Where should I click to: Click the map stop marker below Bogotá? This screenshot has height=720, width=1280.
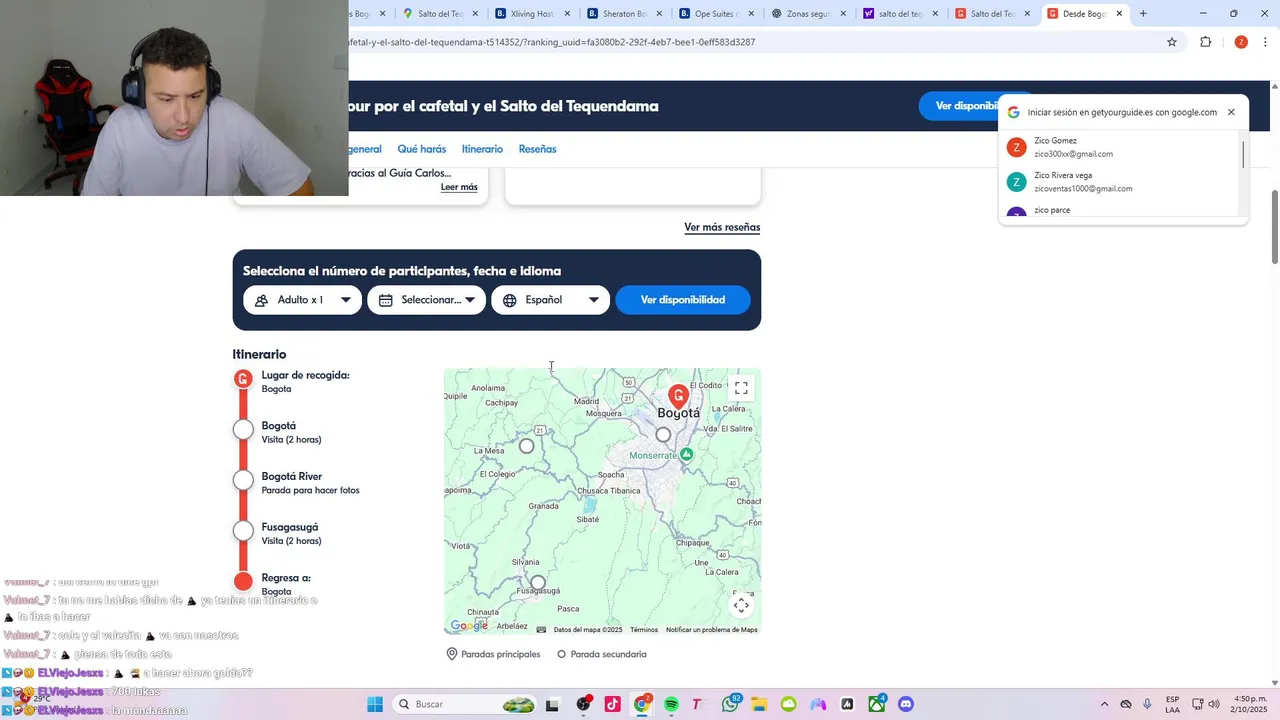663,435
